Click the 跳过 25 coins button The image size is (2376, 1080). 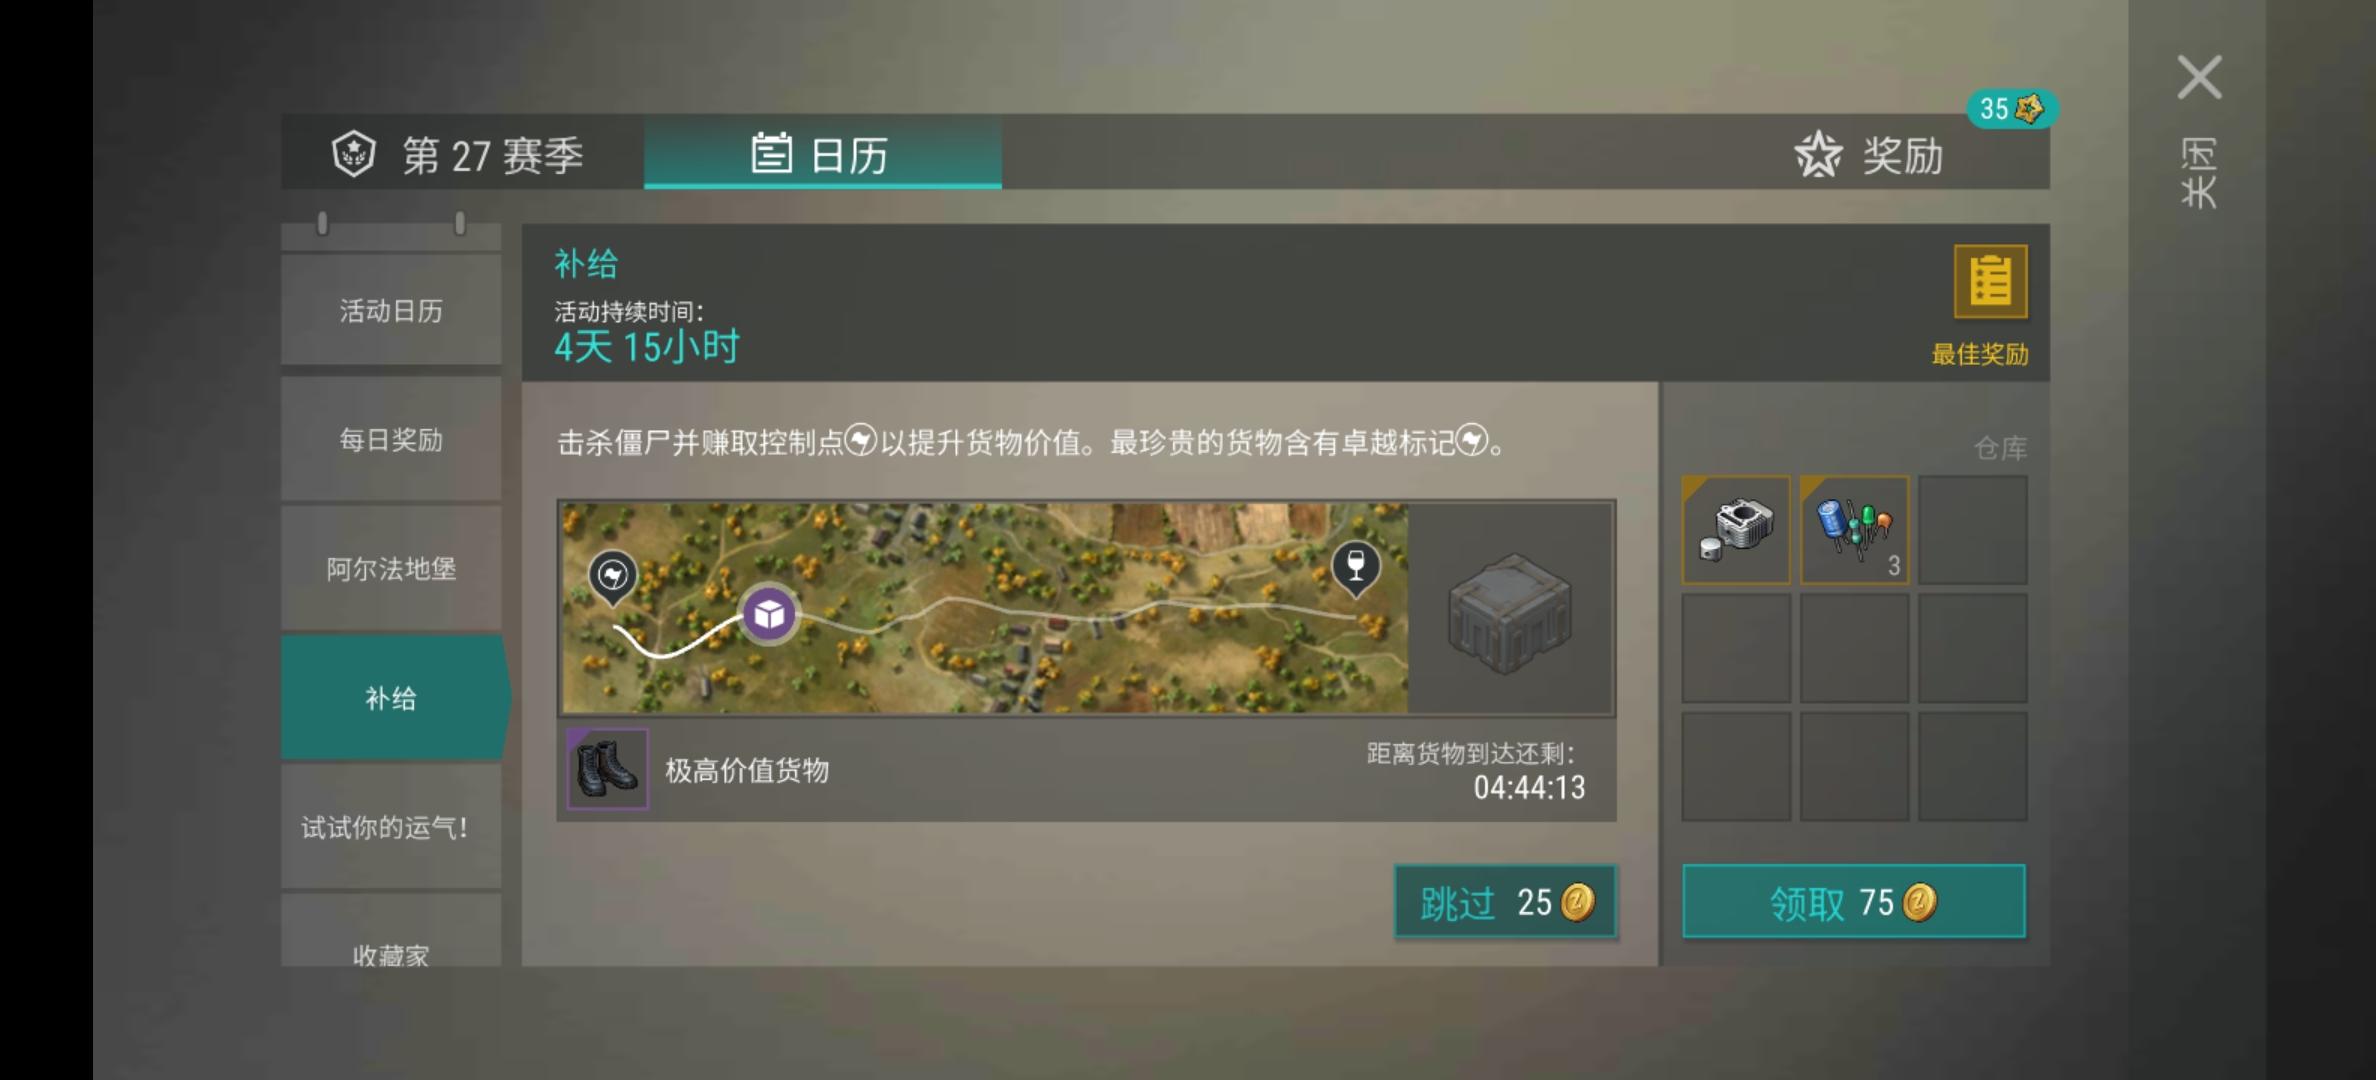[1505, 902]
